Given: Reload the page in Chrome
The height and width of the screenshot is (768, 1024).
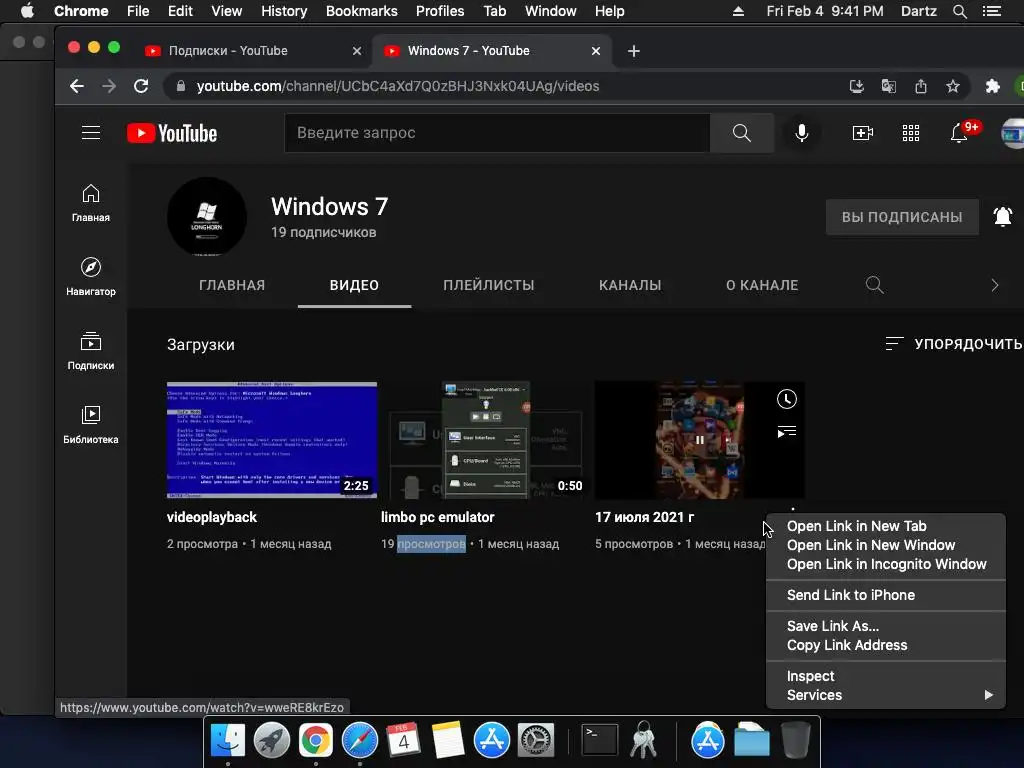Looking at the screenshot, I should (141, 86).
